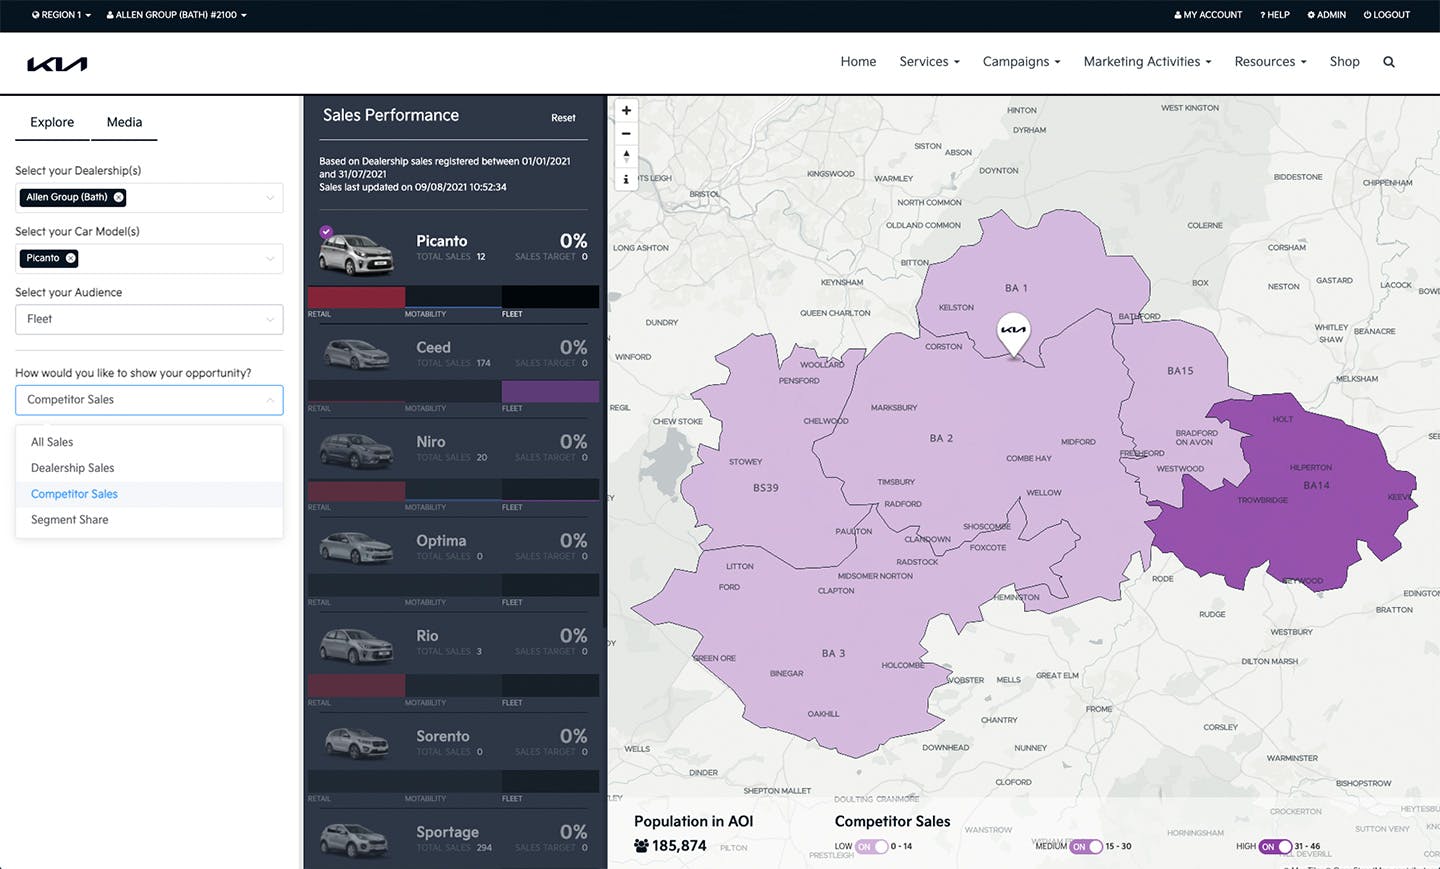Toggle the LOW competitor sales switch

[872, 846]
